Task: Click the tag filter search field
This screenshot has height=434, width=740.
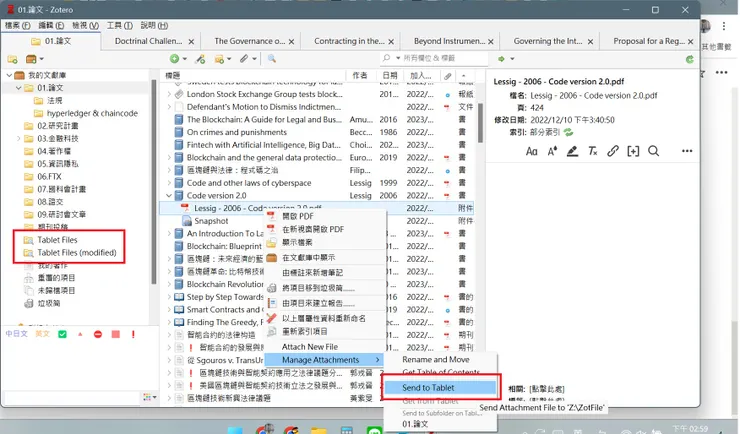Action: click(72, 397)
